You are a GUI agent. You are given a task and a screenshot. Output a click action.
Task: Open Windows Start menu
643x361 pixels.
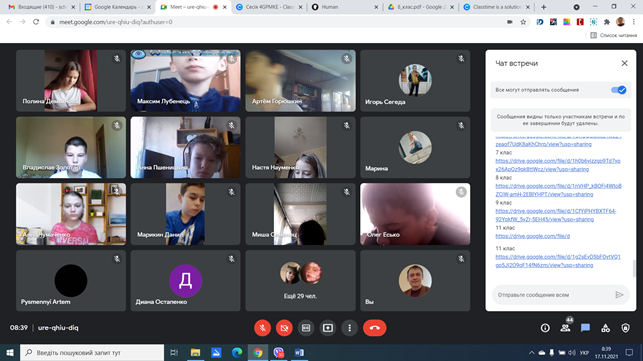[10, 353]
